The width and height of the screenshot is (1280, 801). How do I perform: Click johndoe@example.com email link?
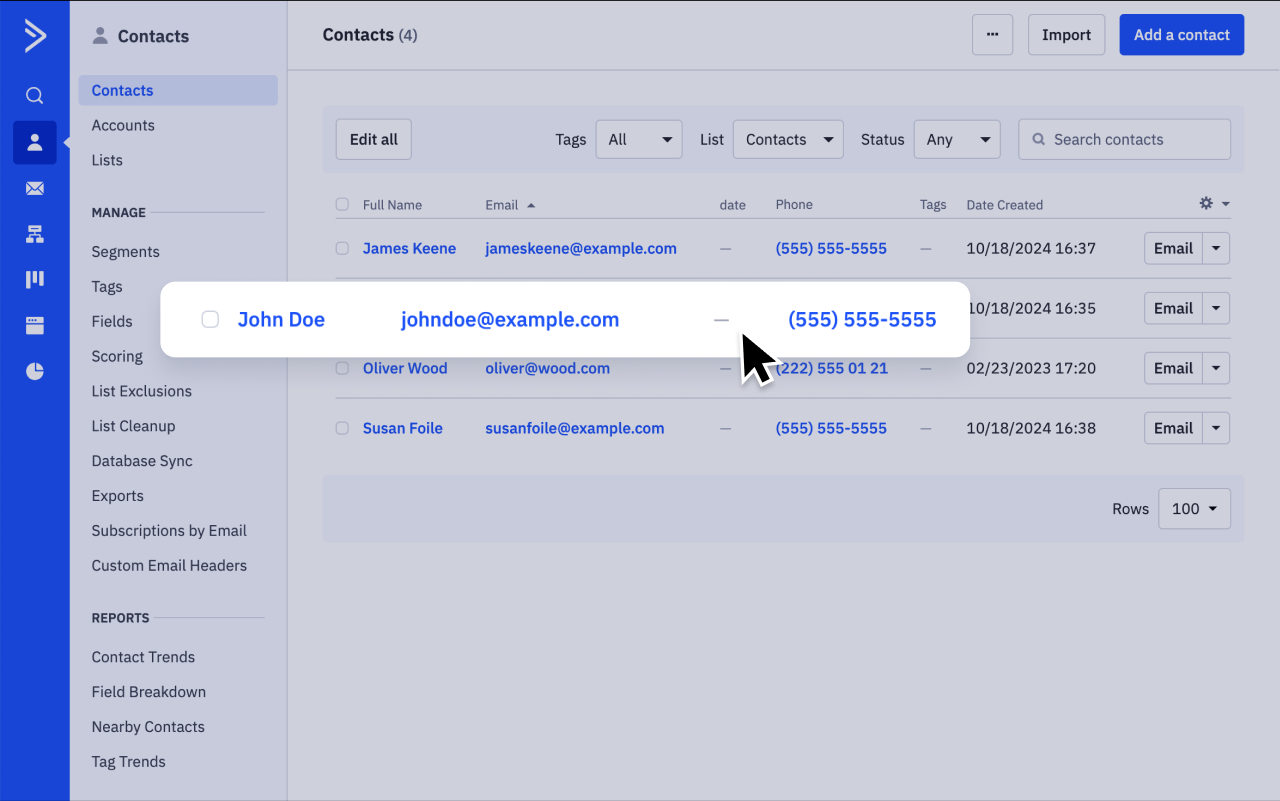point(510,320)
